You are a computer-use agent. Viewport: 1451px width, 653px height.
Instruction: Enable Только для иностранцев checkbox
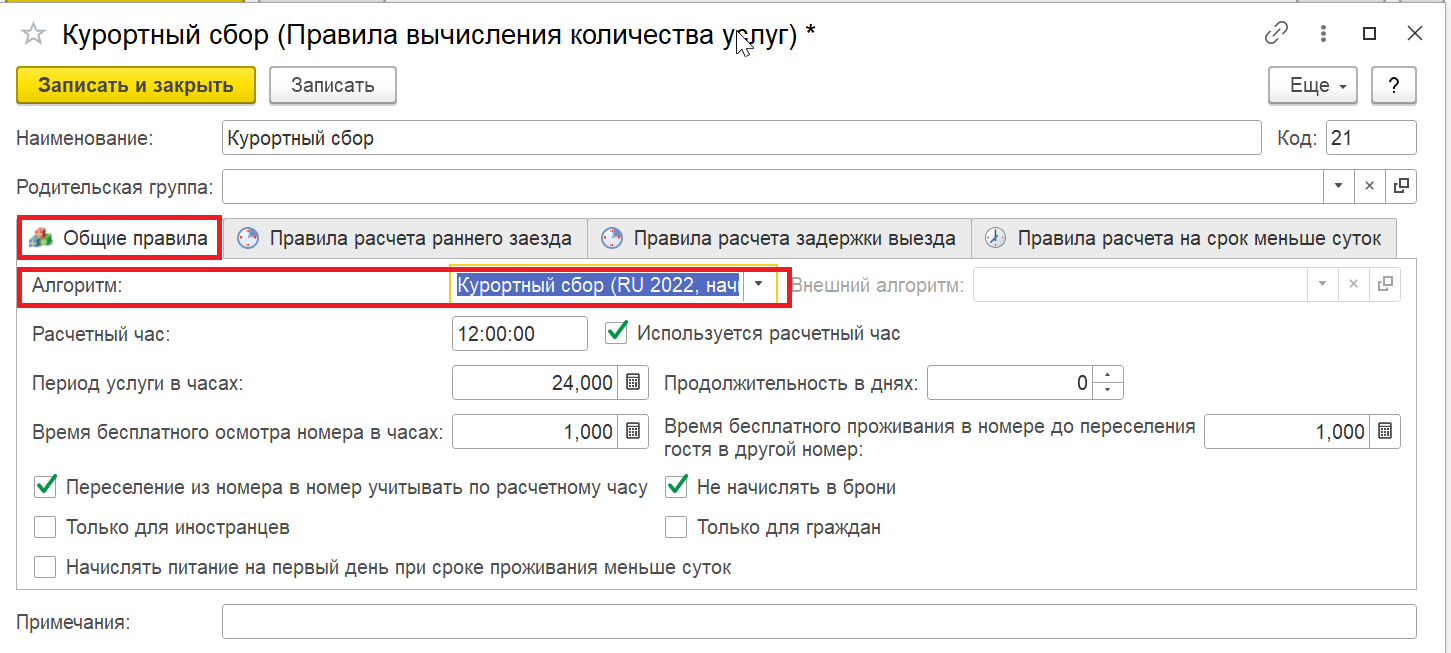pyautogui.click(x=45, y=527)
